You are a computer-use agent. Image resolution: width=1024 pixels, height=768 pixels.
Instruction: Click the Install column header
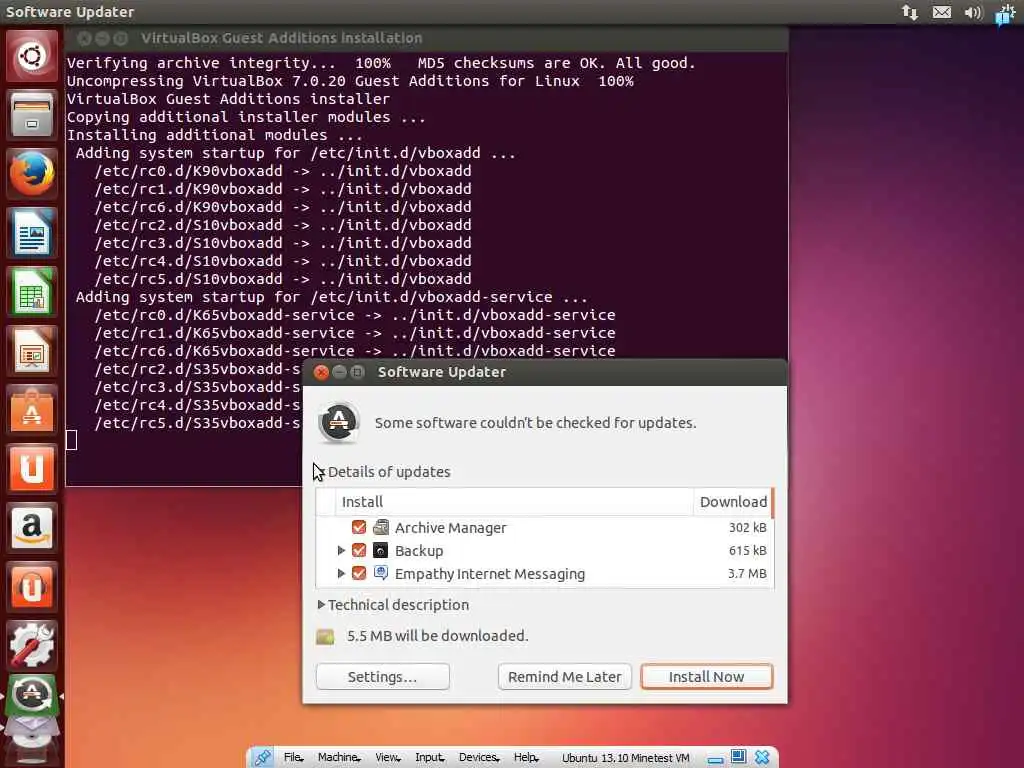[x=514, y=502]
